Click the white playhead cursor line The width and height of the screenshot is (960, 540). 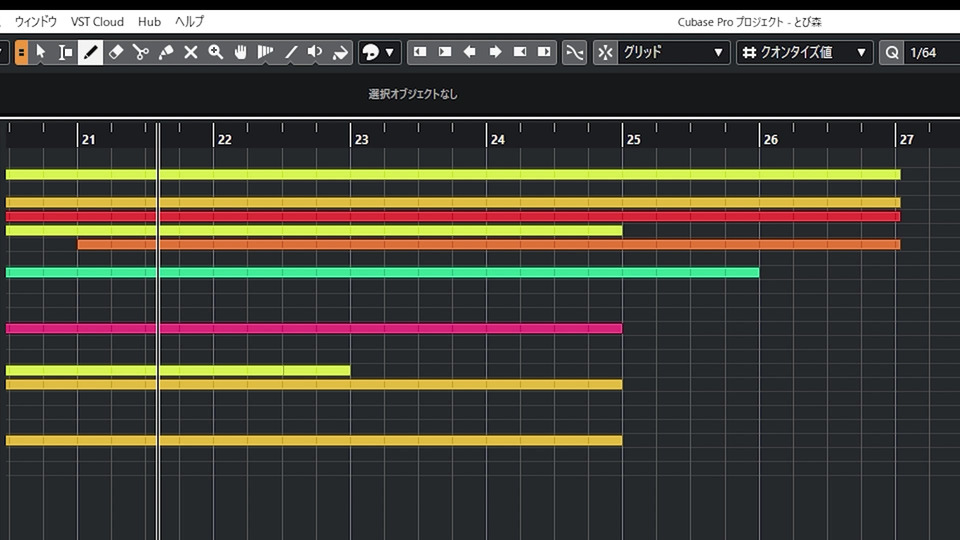[x=158, y=331]
